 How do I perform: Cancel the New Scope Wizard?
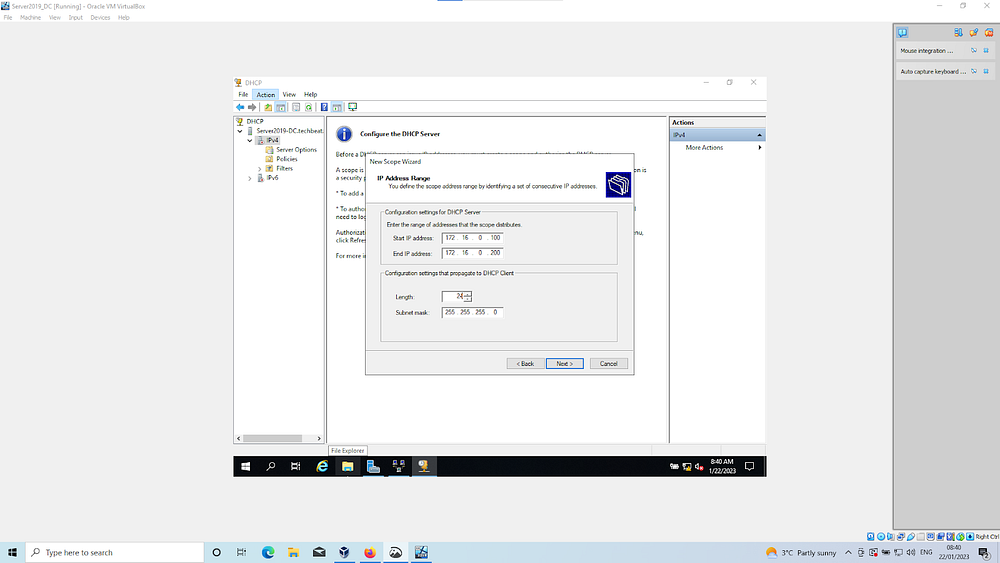608,363
